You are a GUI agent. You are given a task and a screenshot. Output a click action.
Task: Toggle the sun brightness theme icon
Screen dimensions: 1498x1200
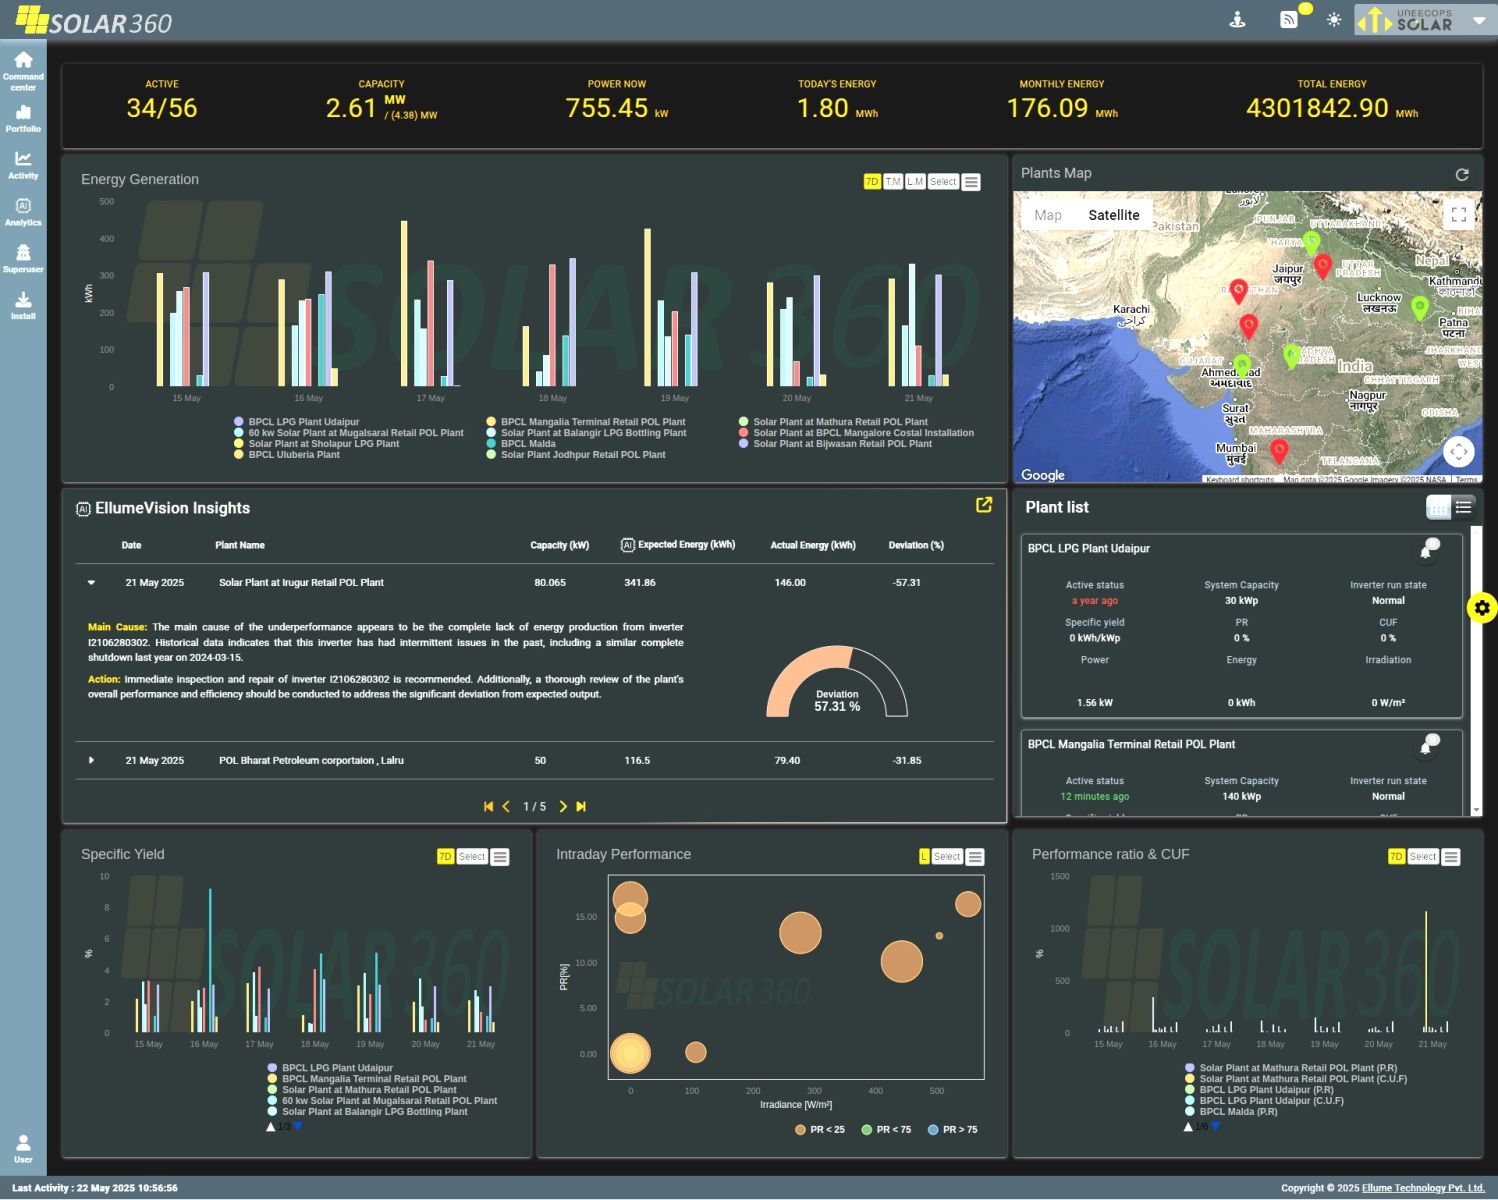1334,19
